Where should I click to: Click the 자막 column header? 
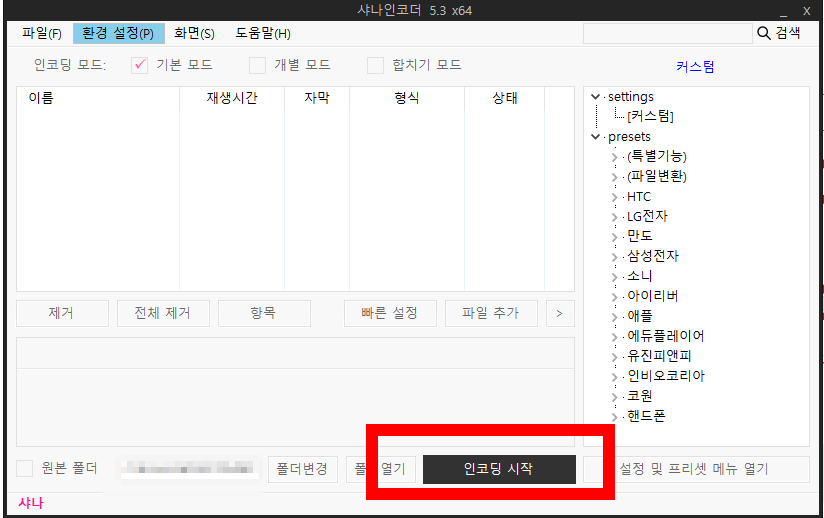tap(317, 98)
